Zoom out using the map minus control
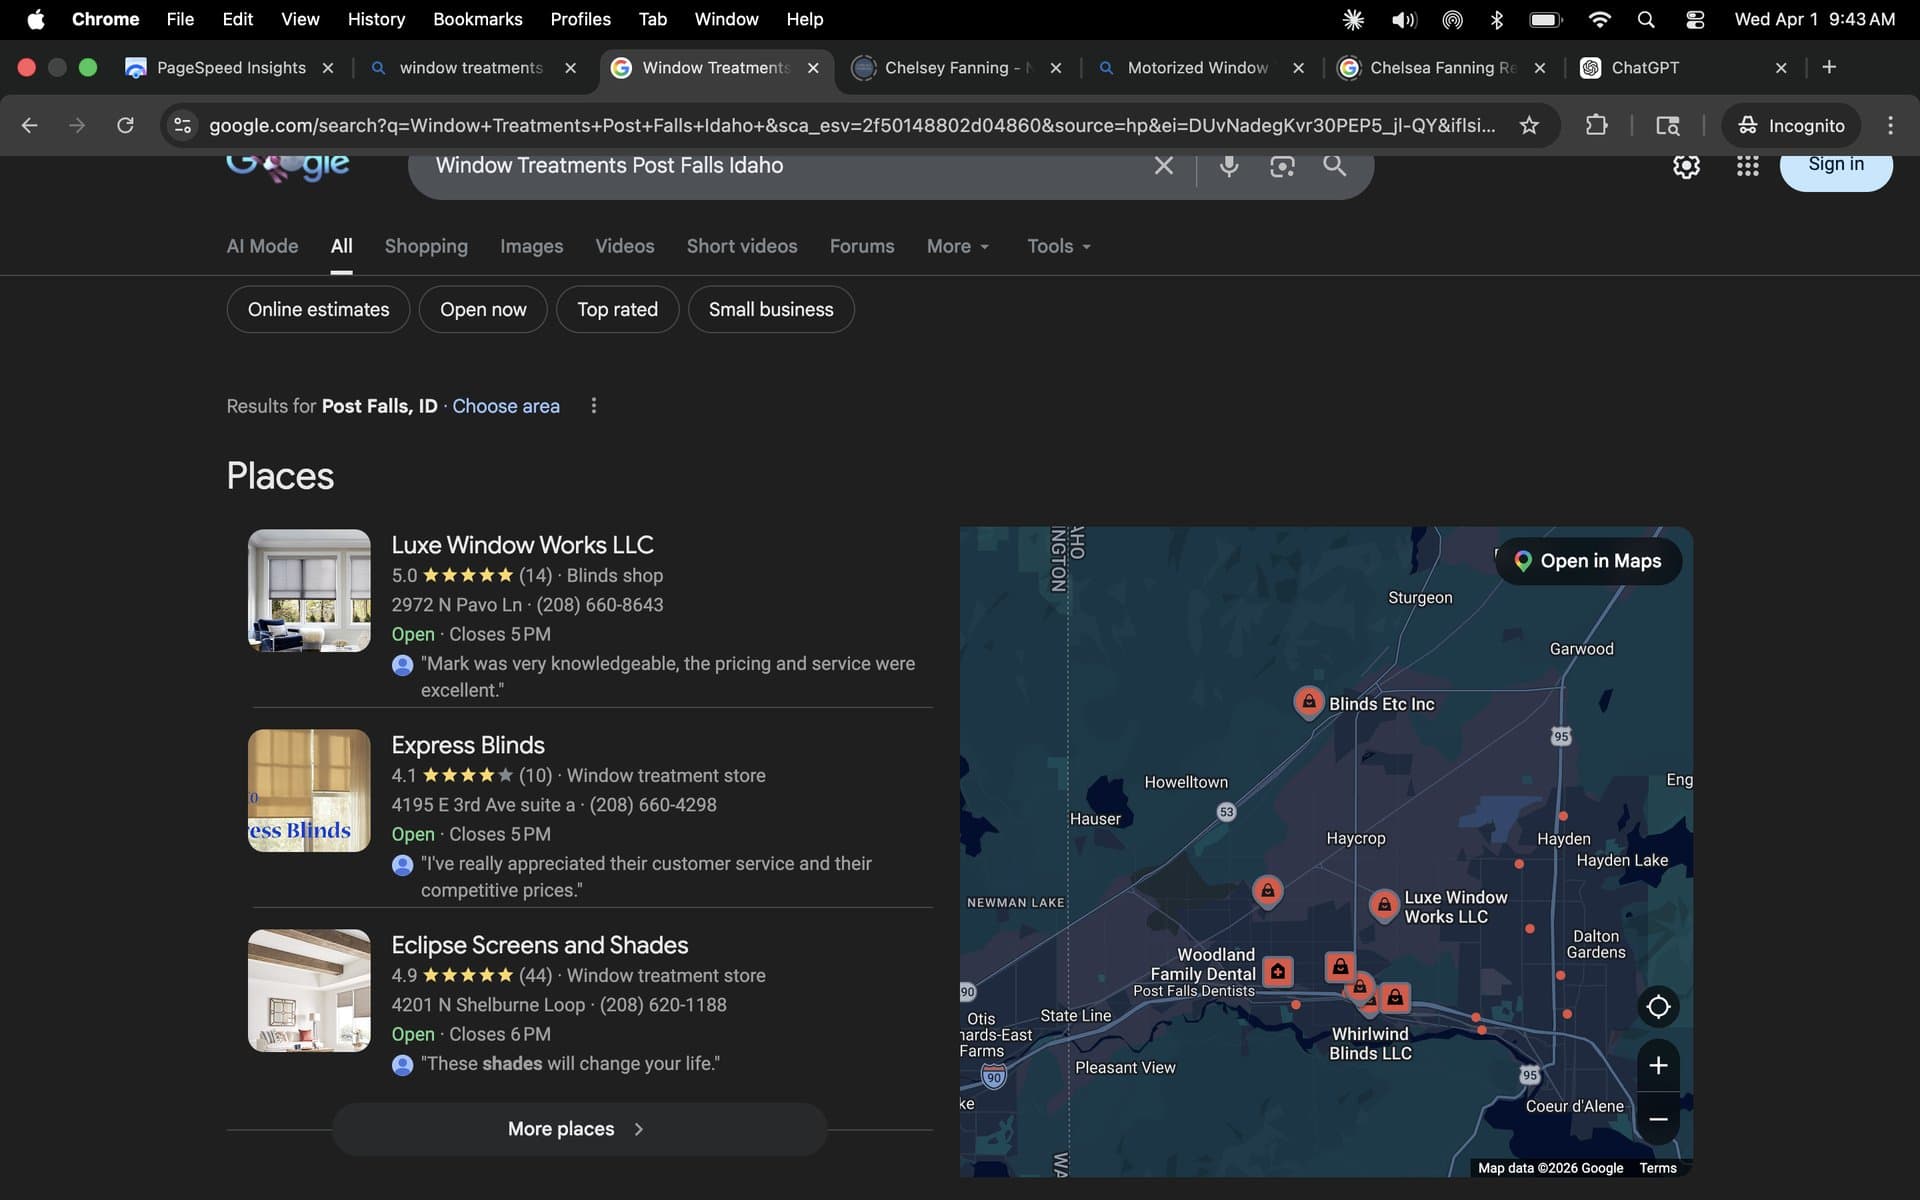Image resolution: width=1920 pixels, height=1200 pixels. [1658, 1120]
